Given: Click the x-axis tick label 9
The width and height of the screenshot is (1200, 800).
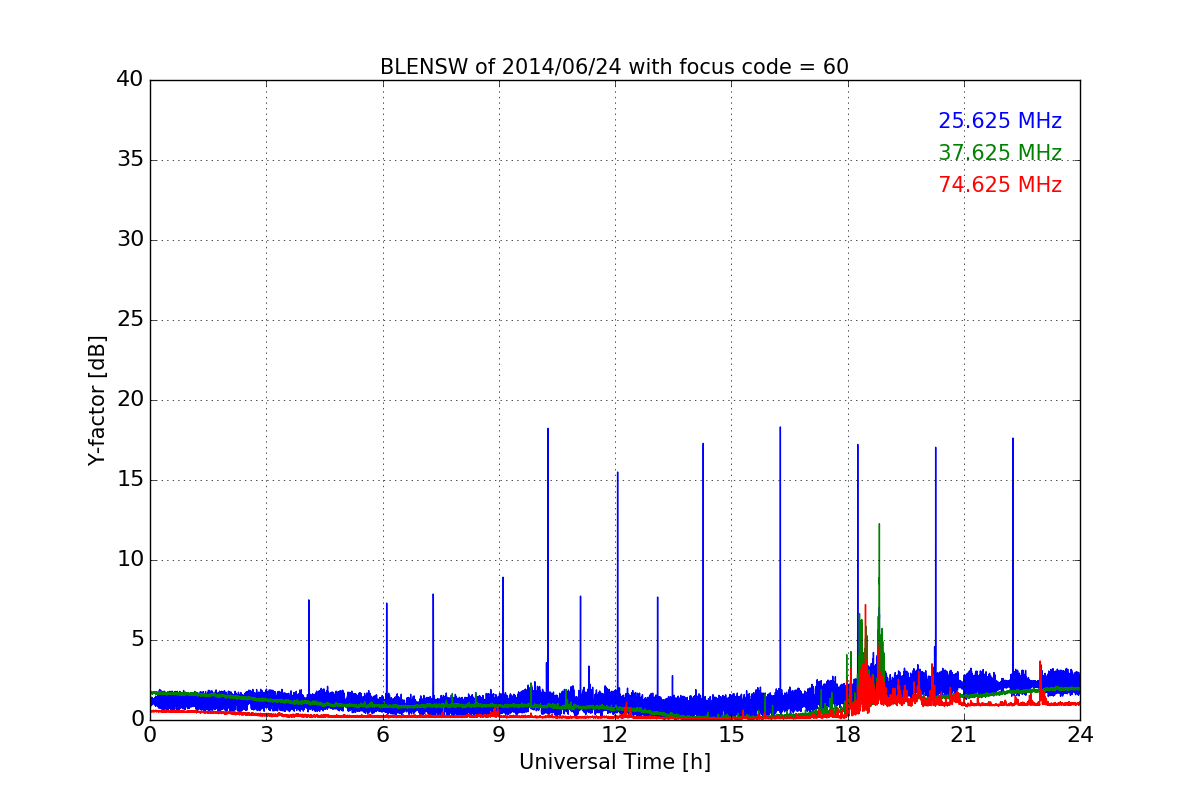Looking at the screenshot, I should 499,735.
